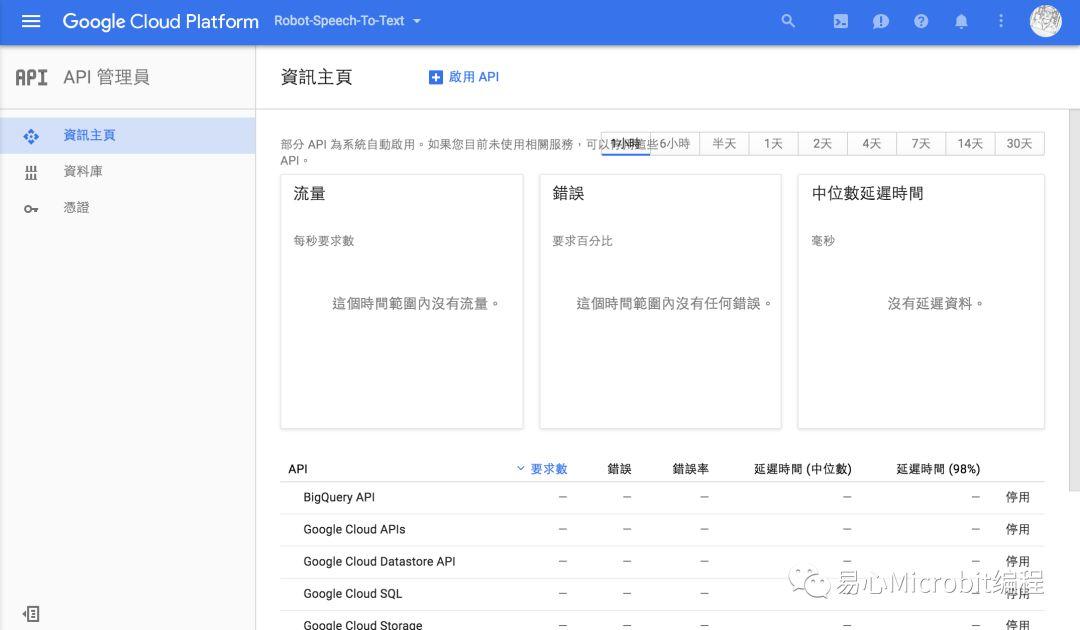This screenshot has width=1080, height=630.
Task: Click the 錯誤率 column header
Action: [690, 469]
